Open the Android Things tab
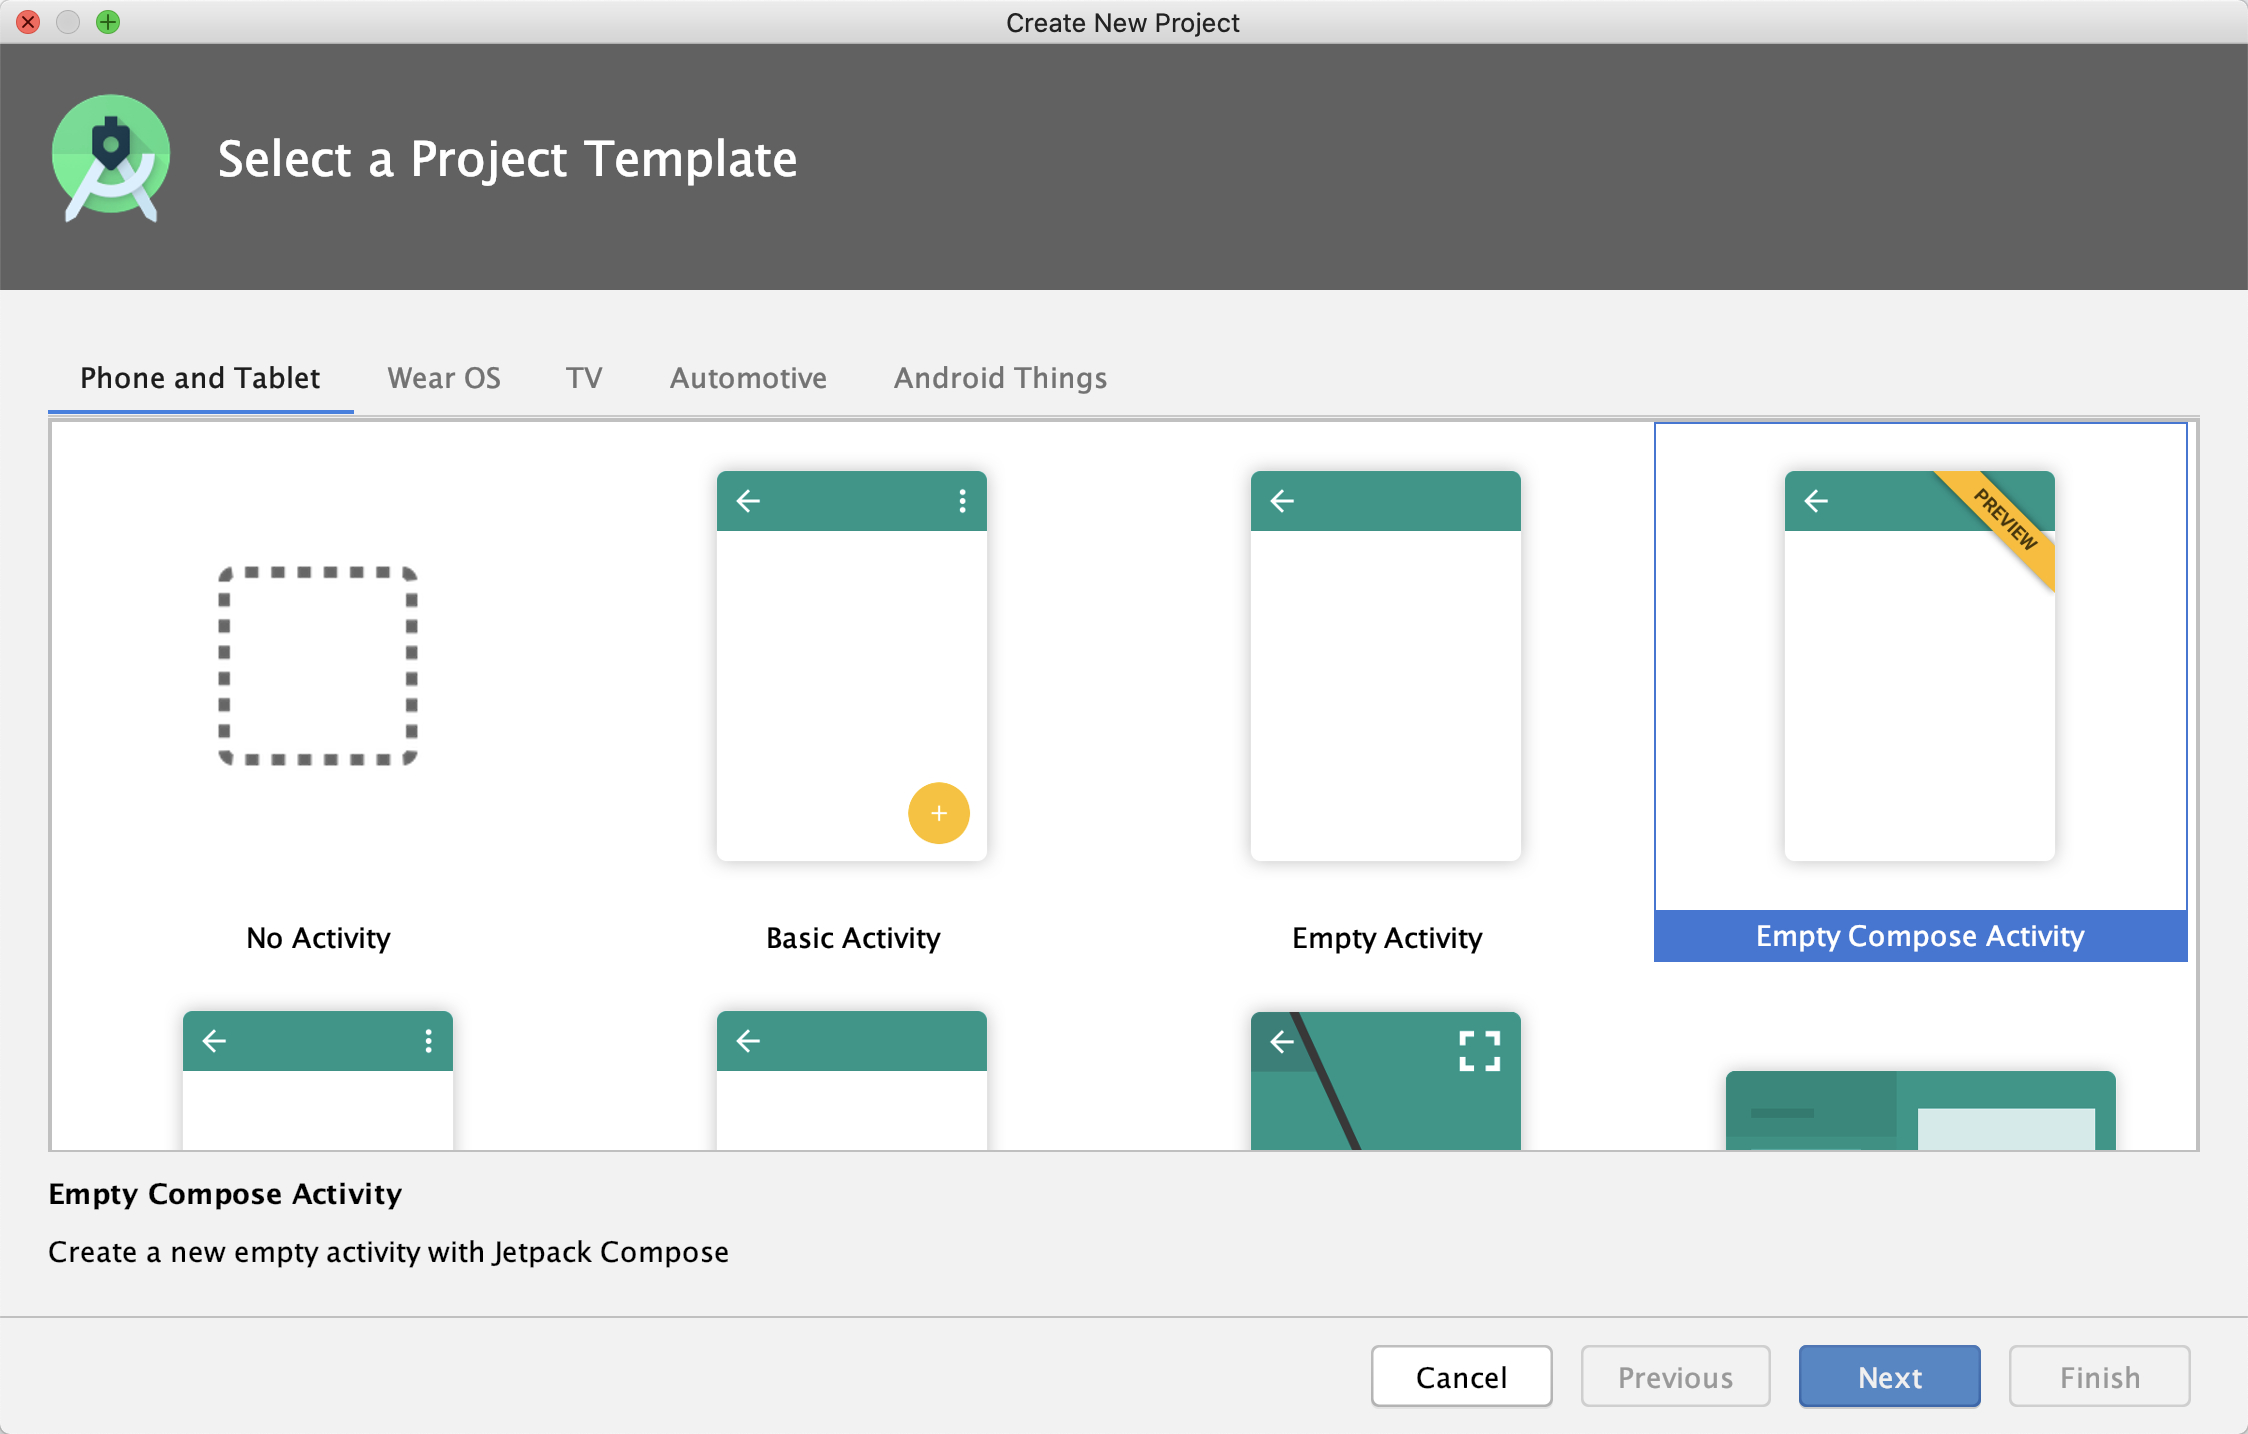 click(1000, 378)
